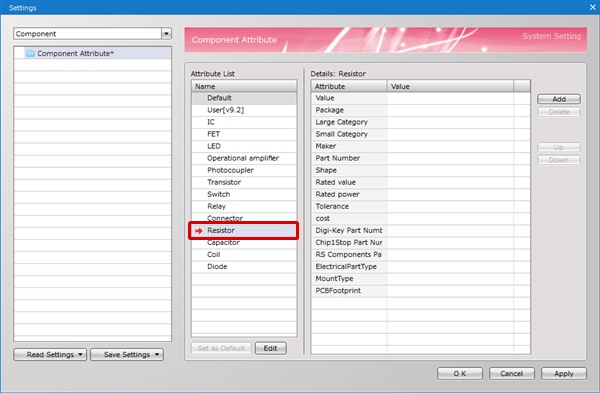Select the Rated value attribute row

click(x=421, y=183)
